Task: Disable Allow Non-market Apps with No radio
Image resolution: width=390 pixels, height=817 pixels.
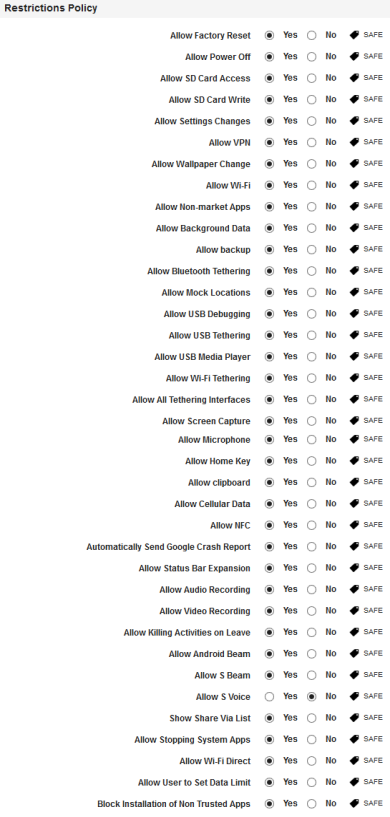Action: [x=311, y=207]
